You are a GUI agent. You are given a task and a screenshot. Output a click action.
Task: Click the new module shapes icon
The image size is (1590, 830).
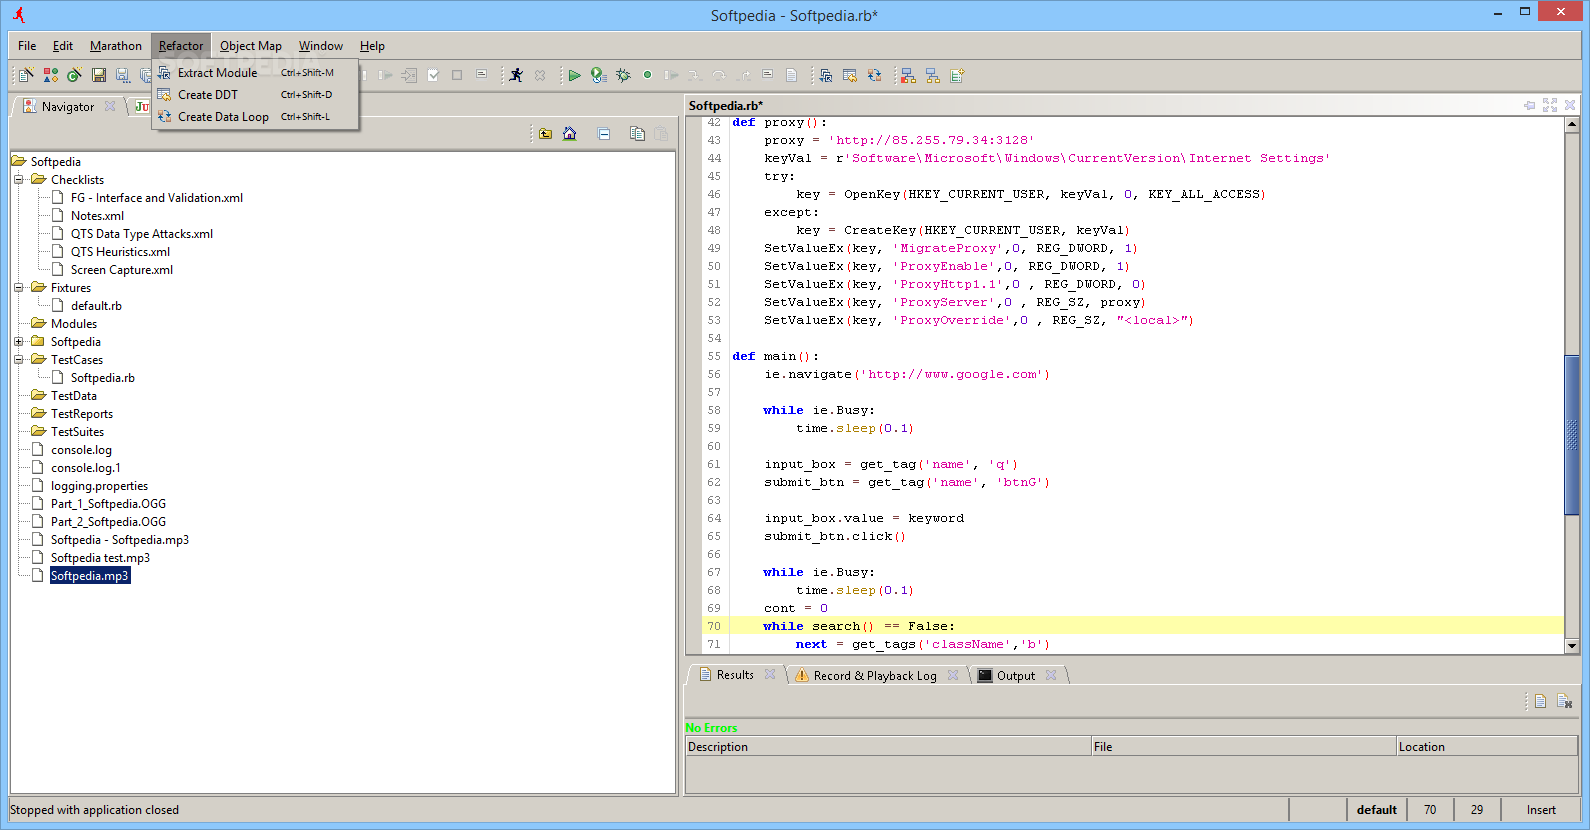click(x=50, y=75)
